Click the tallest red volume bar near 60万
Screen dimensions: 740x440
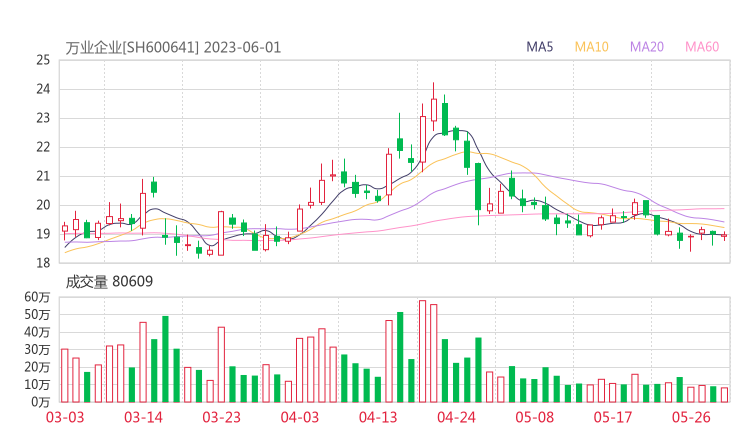[422, 351]
